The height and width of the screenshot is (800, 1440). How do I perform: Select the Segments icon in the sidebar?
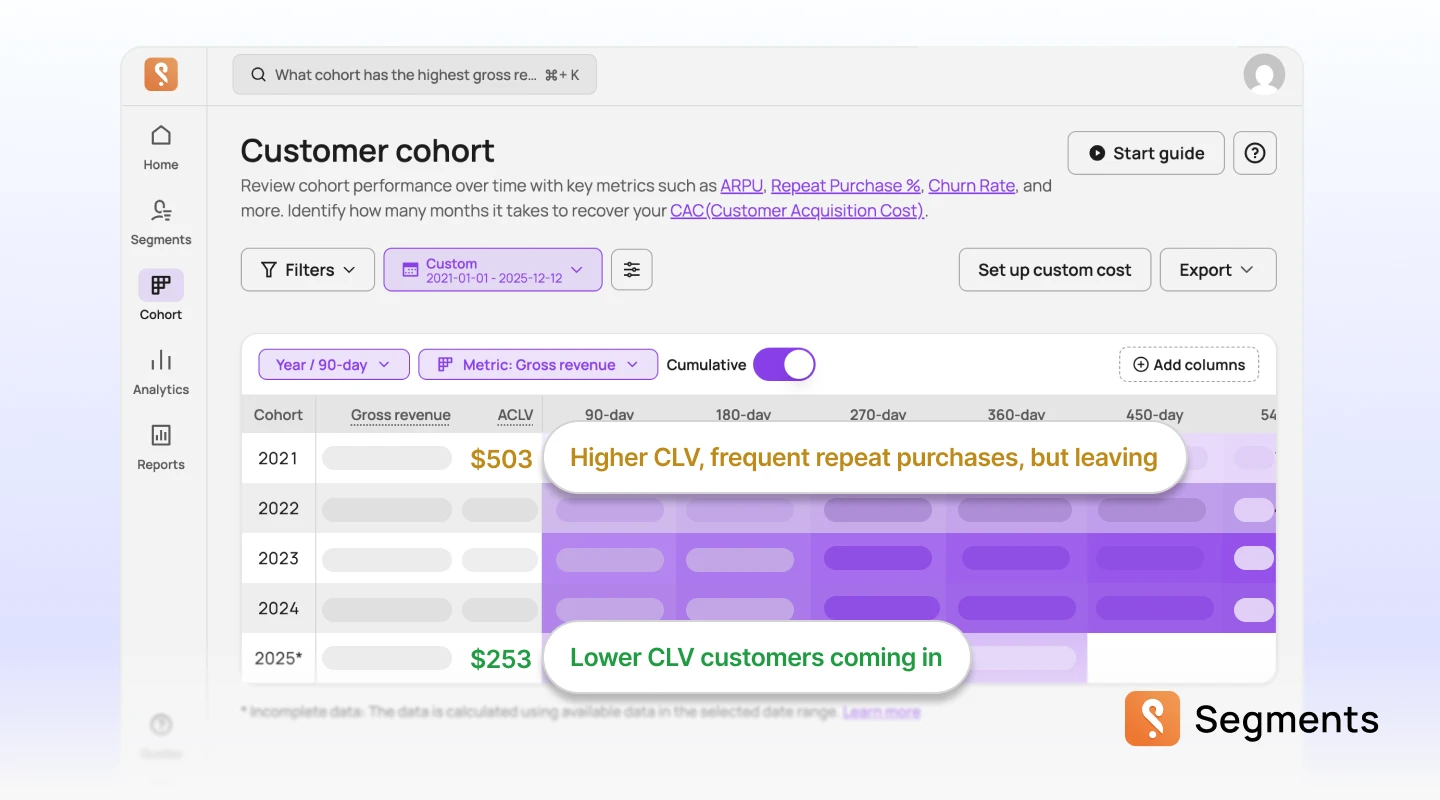pos(160,222)
